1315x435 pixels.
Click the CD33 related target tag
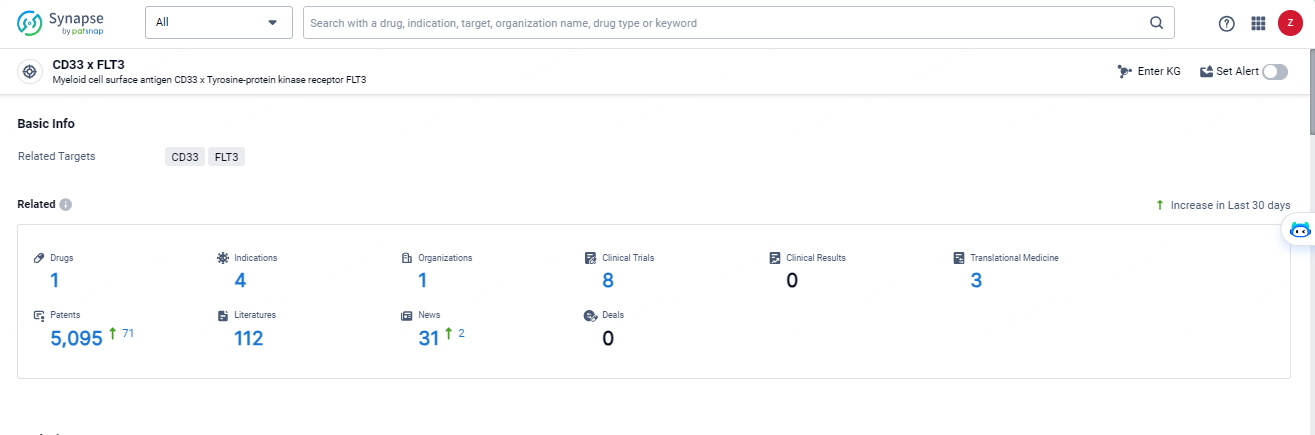185,157
